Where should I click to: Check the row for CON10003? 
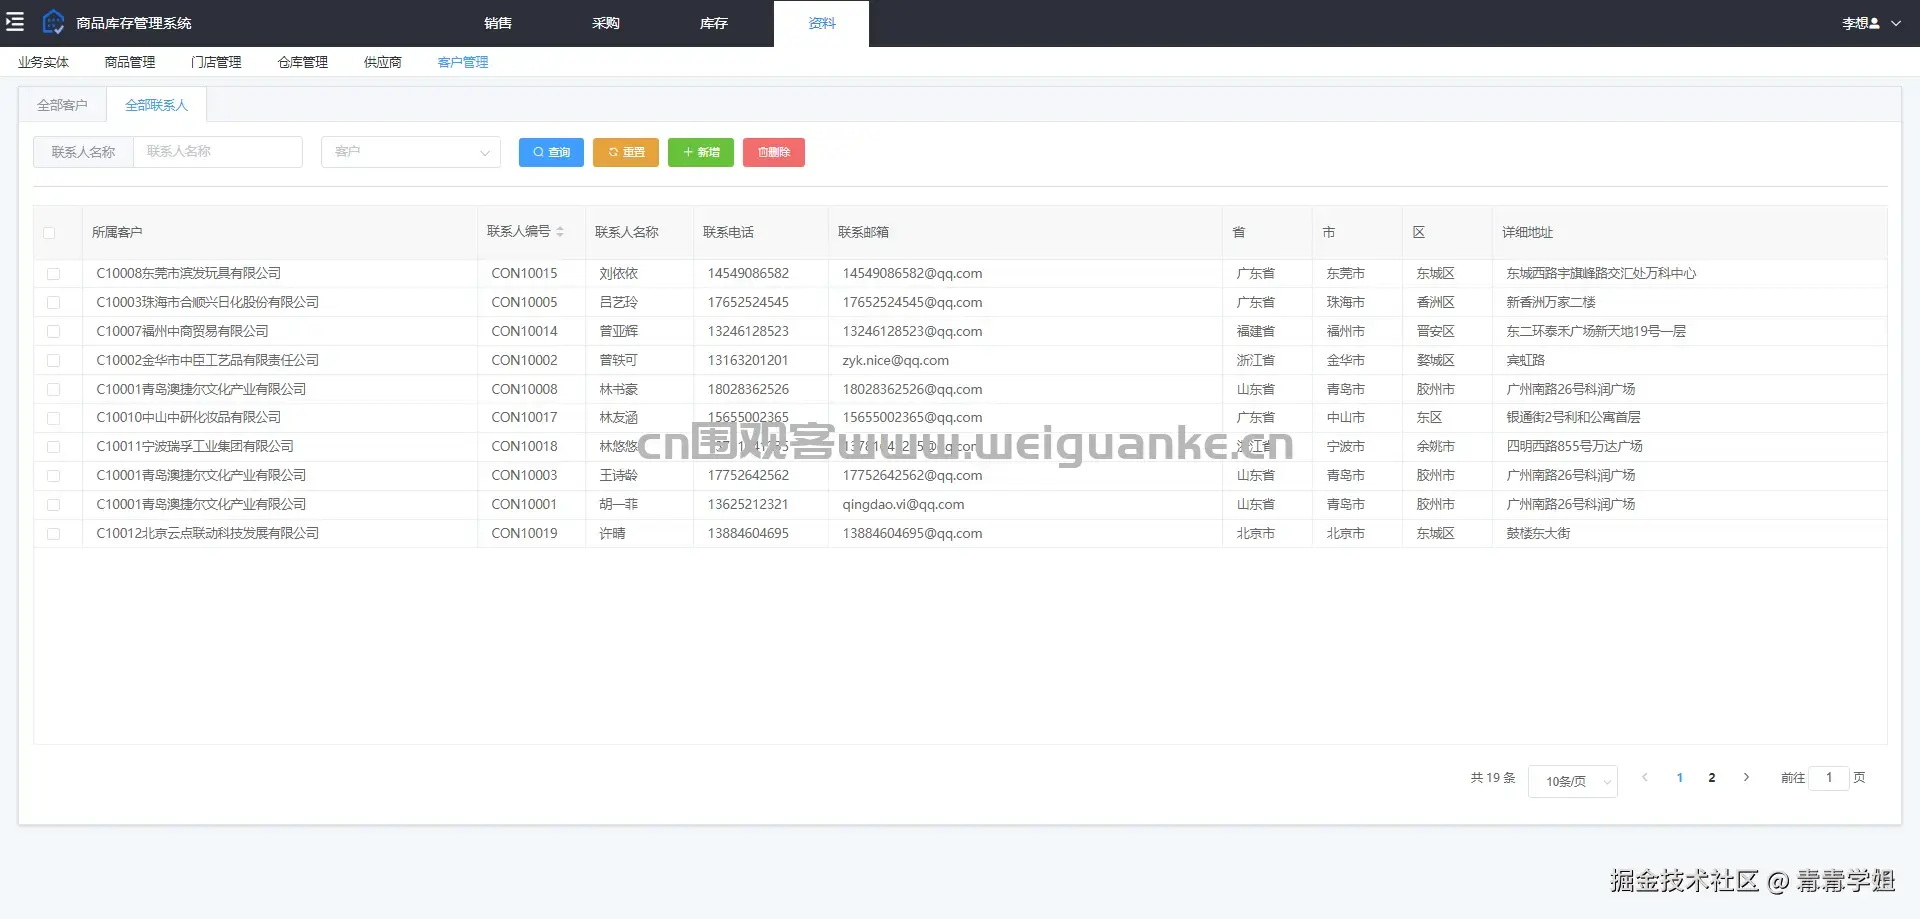coord(54,476)
